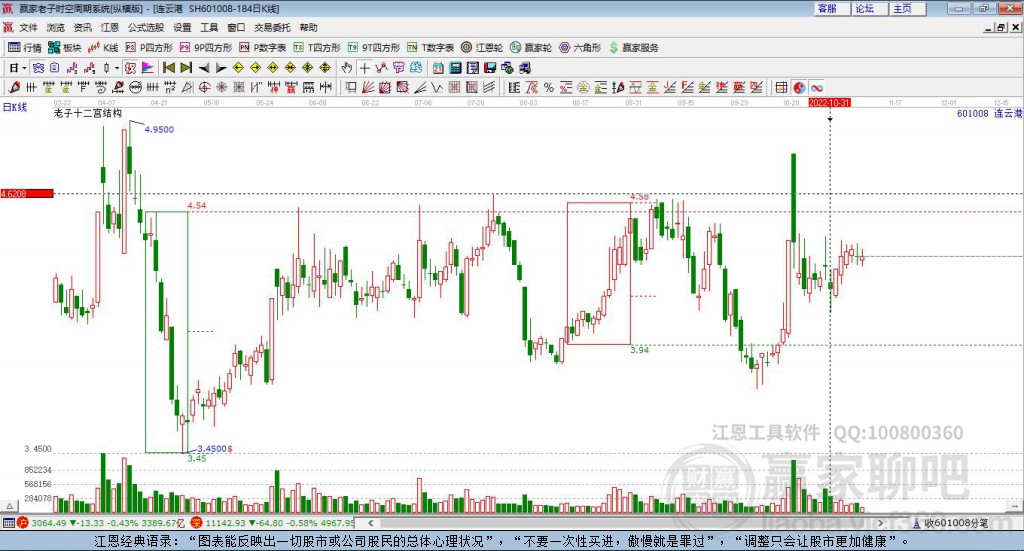Open the P四方形 tool
This screenshot has width=1024, height=551.
(149, 48)
